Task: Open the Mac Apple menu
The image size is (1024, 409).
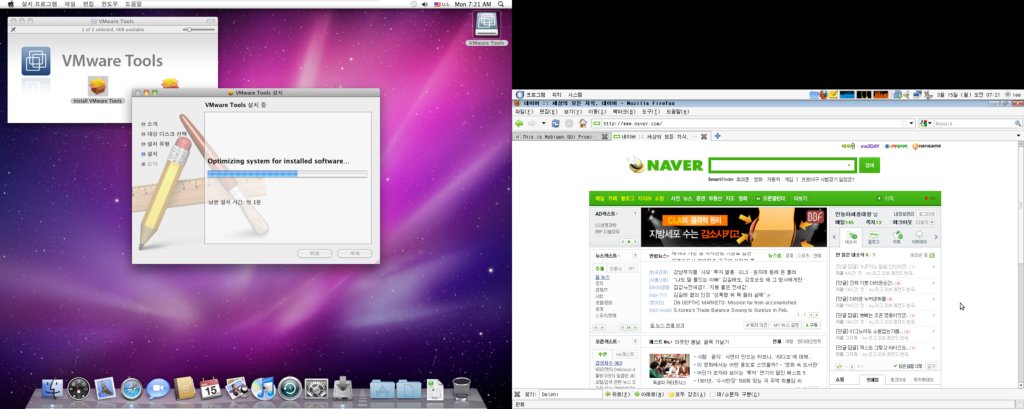Action: [x=10, y=4]
